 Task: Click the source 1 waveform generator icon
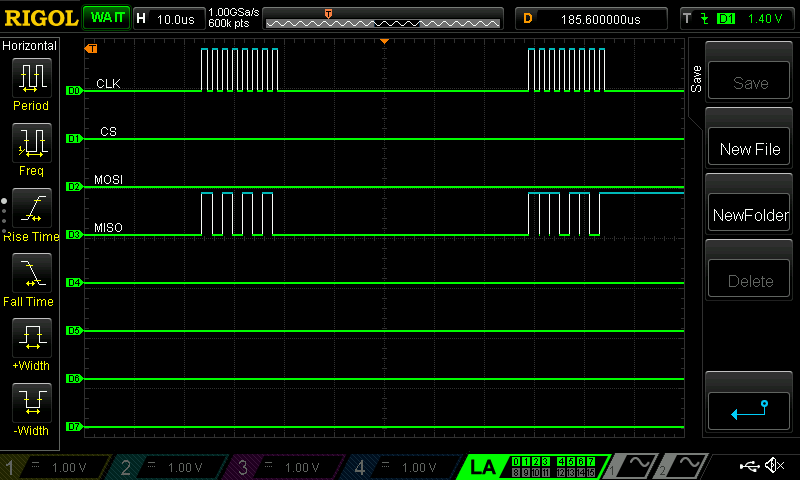630,466
